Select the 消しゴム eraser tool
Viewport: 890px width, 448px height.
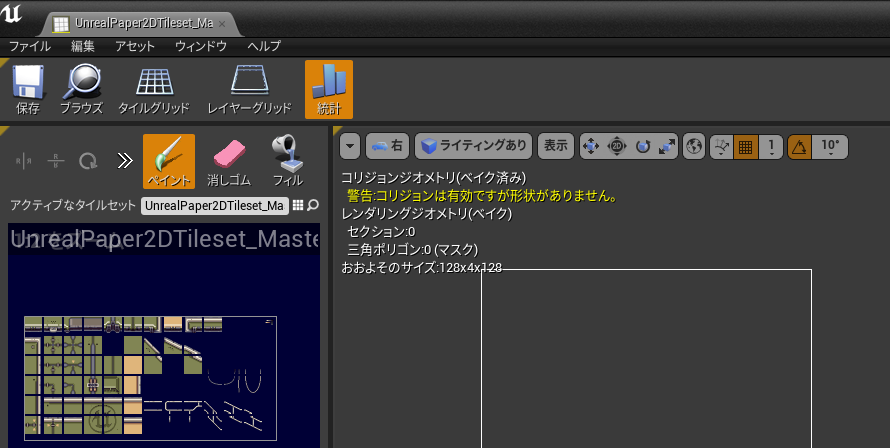click(x=229, y=161)
